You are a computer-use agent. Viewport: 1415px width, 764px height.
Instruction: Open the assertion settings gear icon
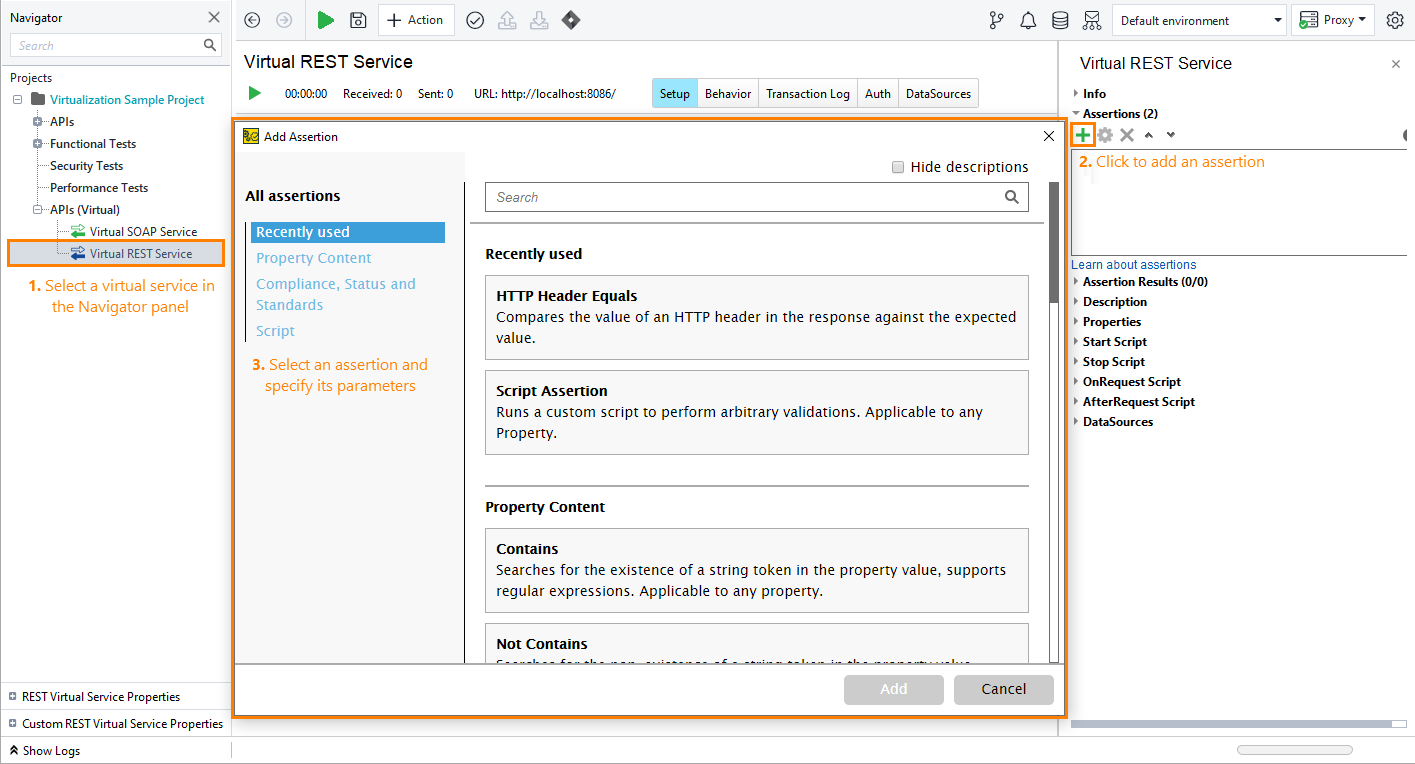pyautogui.click(x=1104, y=133)
